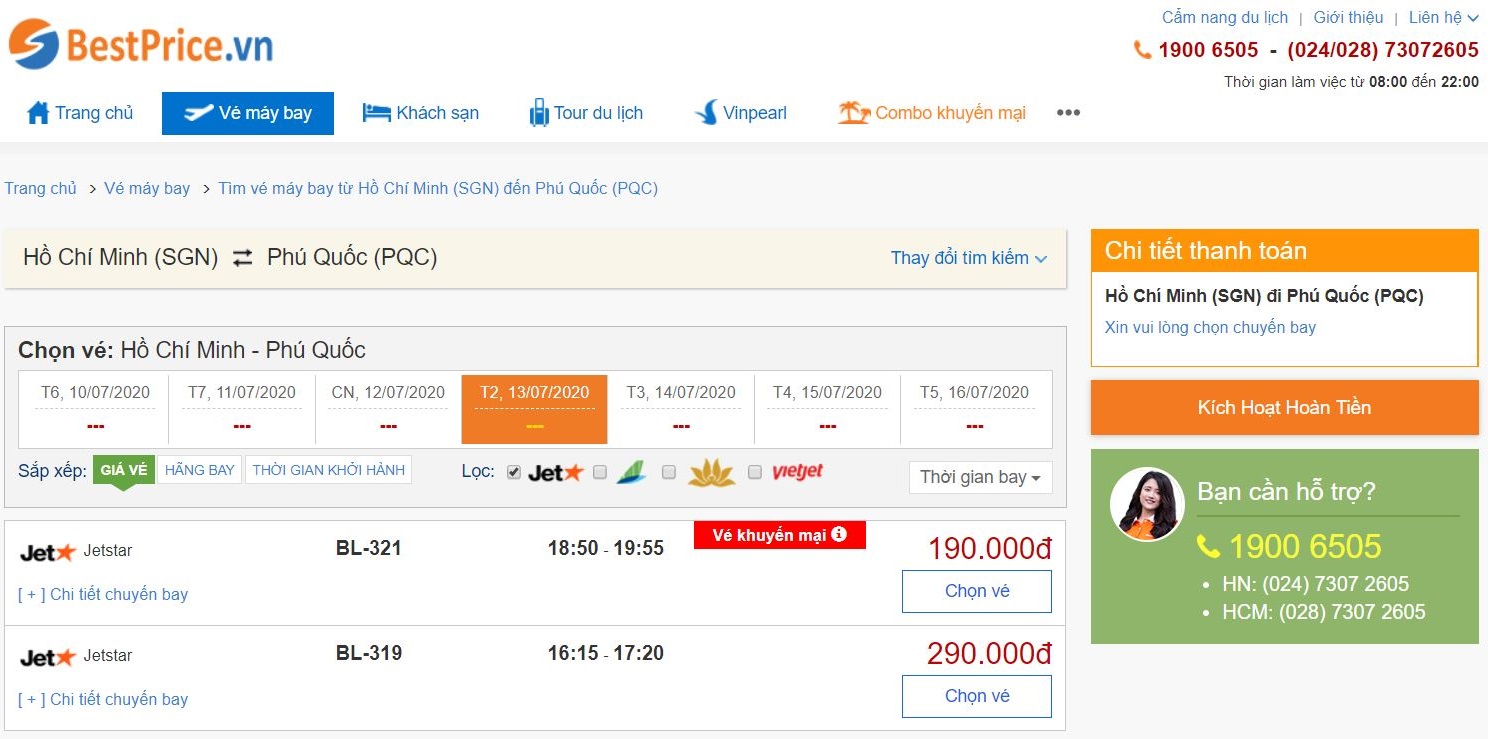Image resolution: width=1488 pixels, height=739 pixels.
Task: Click the Bamboo Airways filter logo
Action: pos(631,472)
